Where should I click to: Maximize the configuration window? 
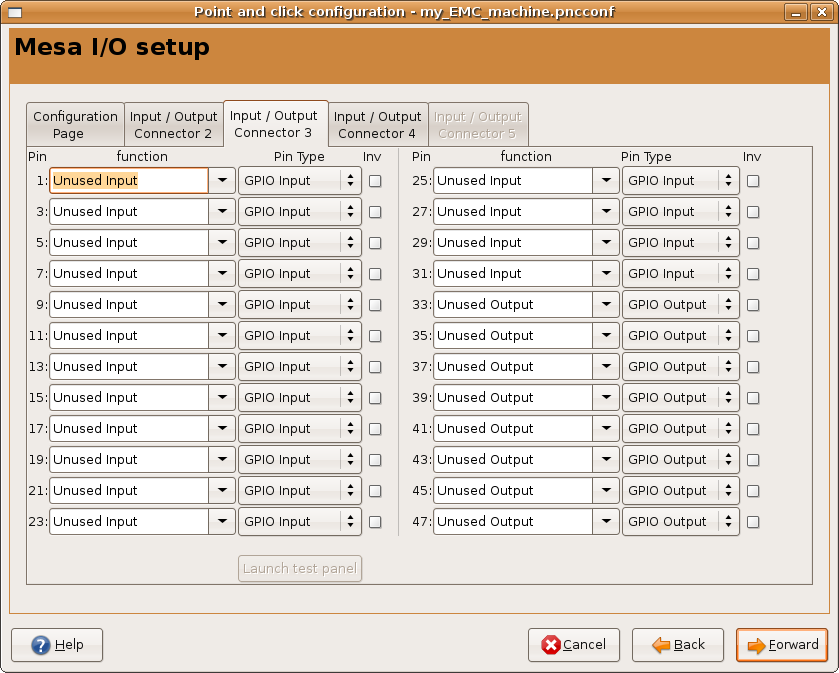coord(808,11)
